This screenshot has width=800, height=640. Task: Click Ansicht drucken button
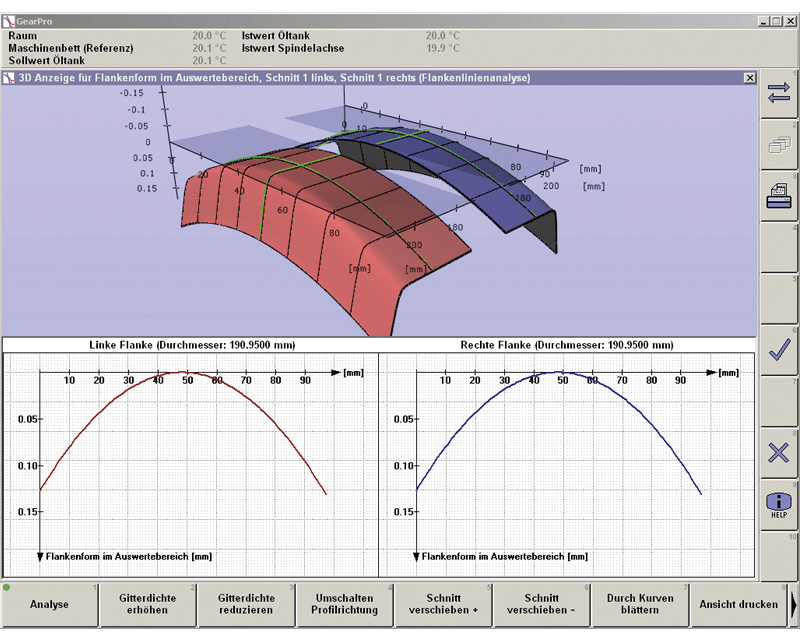738,605
